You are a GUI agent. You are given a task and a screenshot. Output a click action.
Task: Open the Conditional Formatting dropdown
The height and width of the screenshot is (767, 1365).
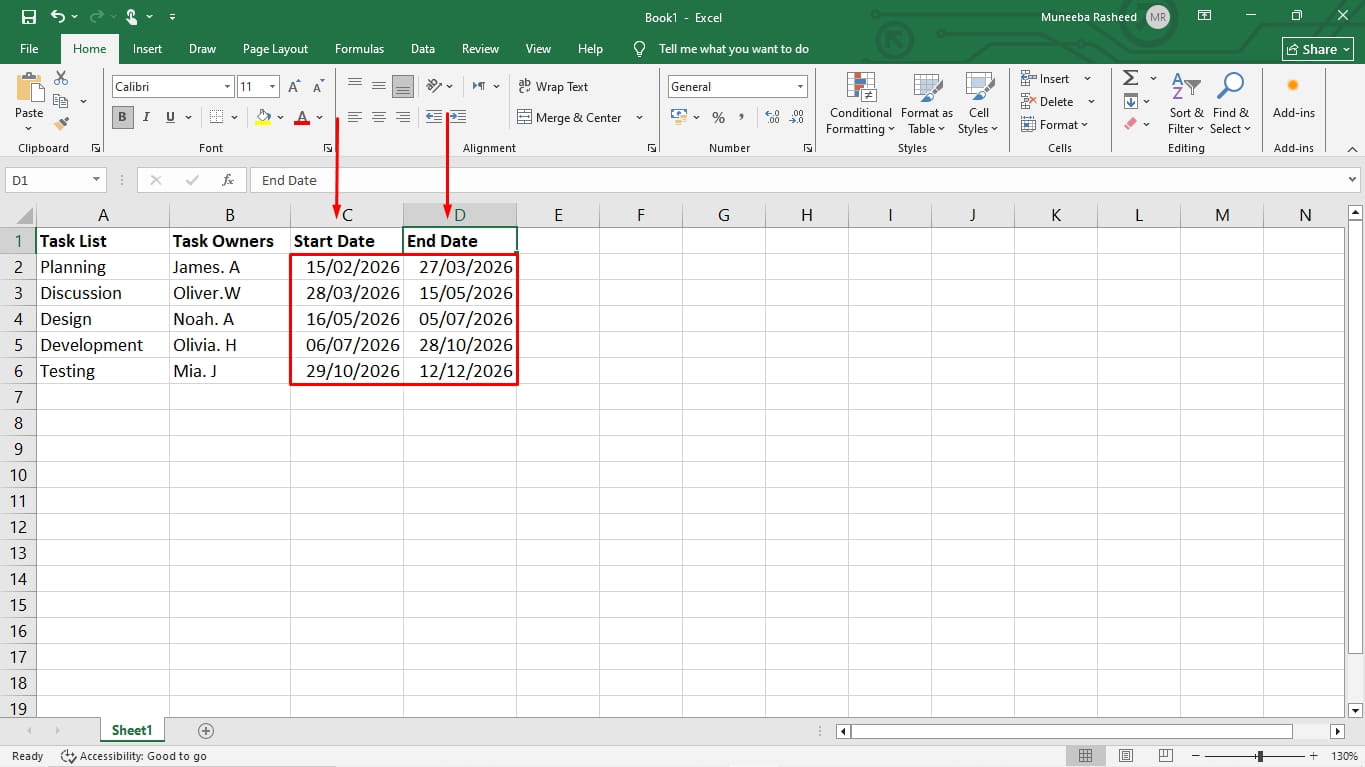coord(860,104)
